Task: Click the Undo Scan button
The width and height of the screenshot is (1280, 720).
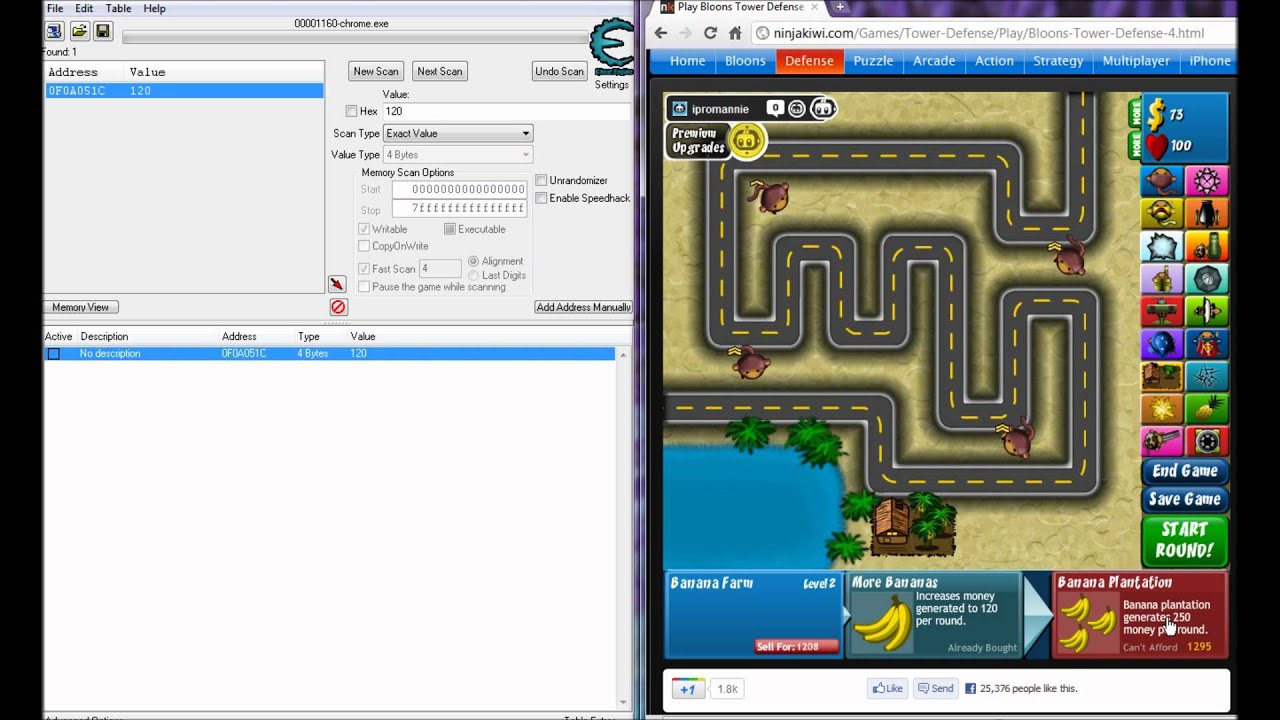Action: [x=560, y=71]
